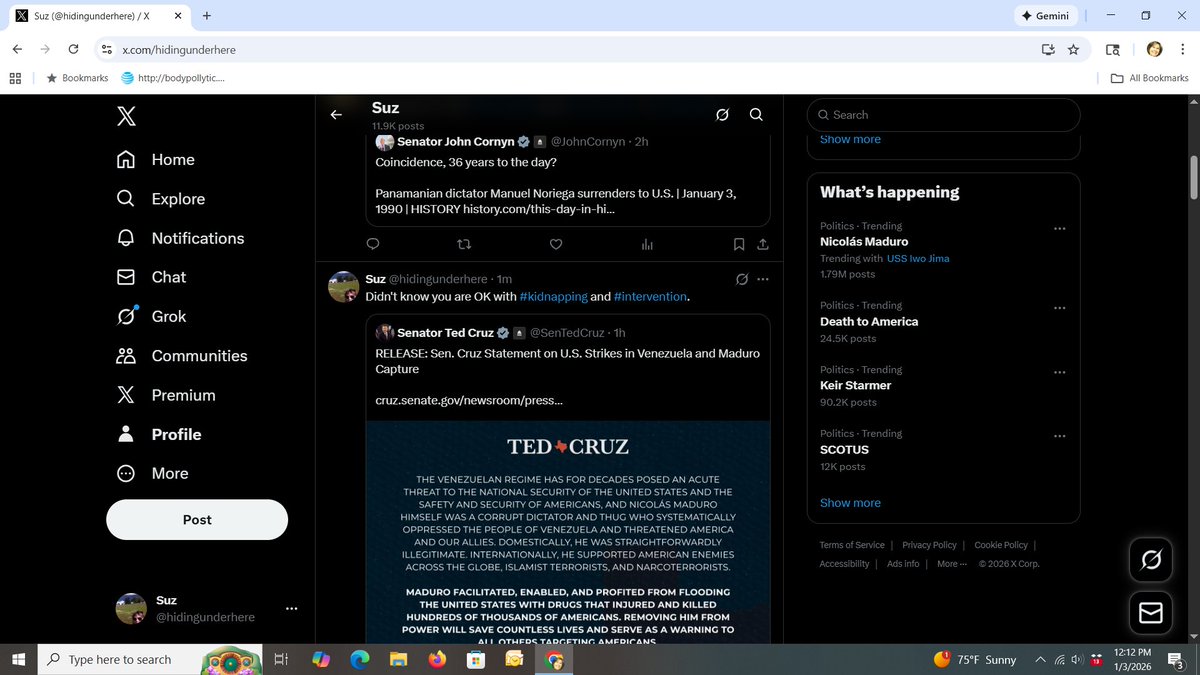
Task: Click Show more under SCOTUS trend
Action: coord(850,503)
